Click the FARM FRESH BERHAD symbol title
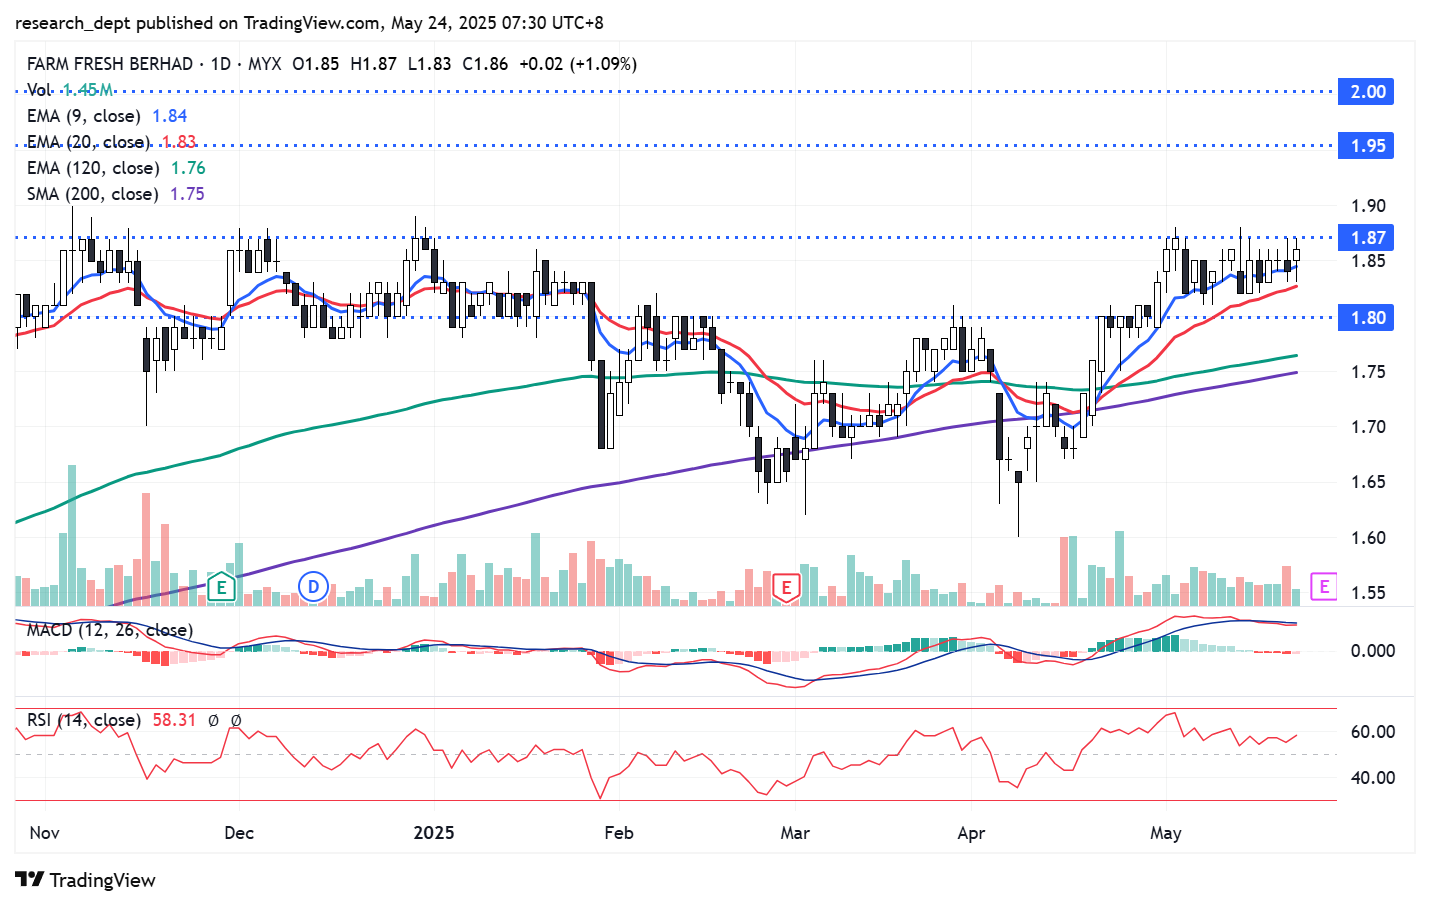 pyautogui.click(x=110, y=64)
